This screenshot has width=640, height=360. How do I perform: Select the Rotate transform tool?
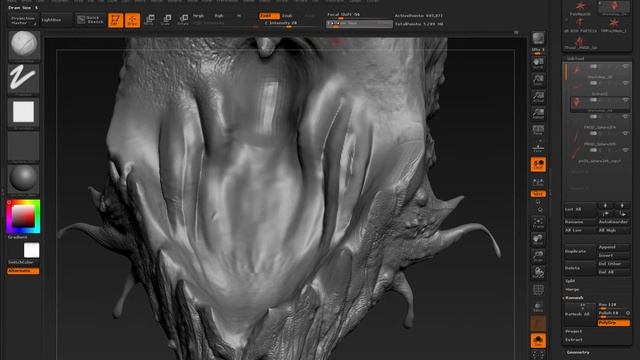(183, 20)
